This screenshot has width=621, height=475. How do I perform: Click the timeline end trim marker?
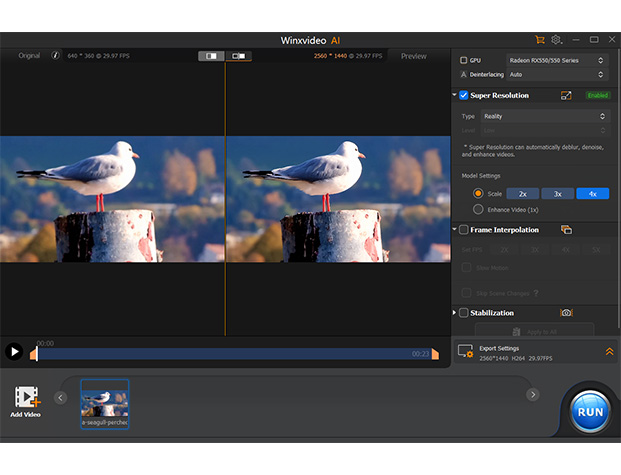click(435, 354)
